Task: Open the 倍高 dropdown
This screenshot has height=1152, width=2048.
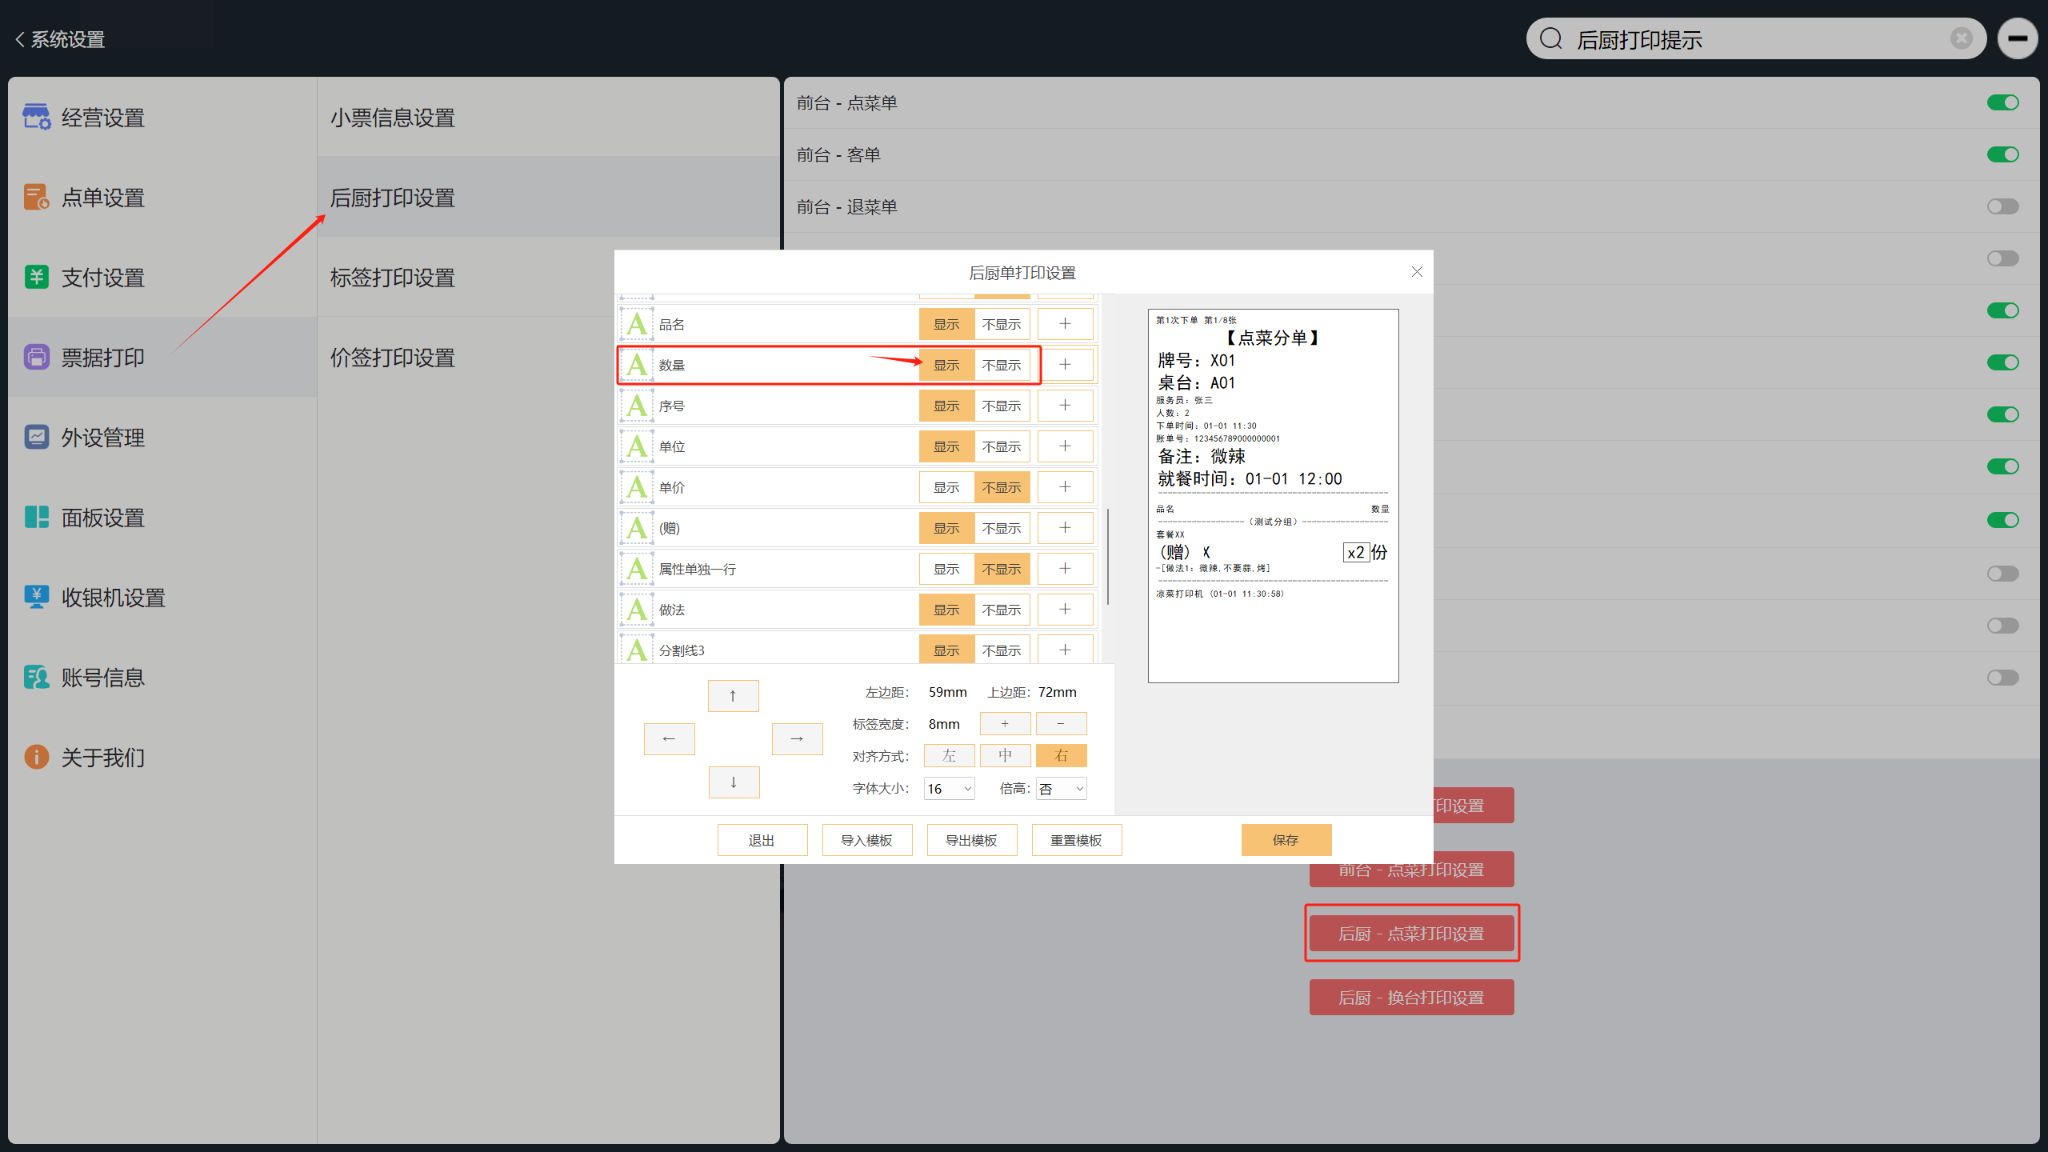Action: click(x=1061, y=789)
